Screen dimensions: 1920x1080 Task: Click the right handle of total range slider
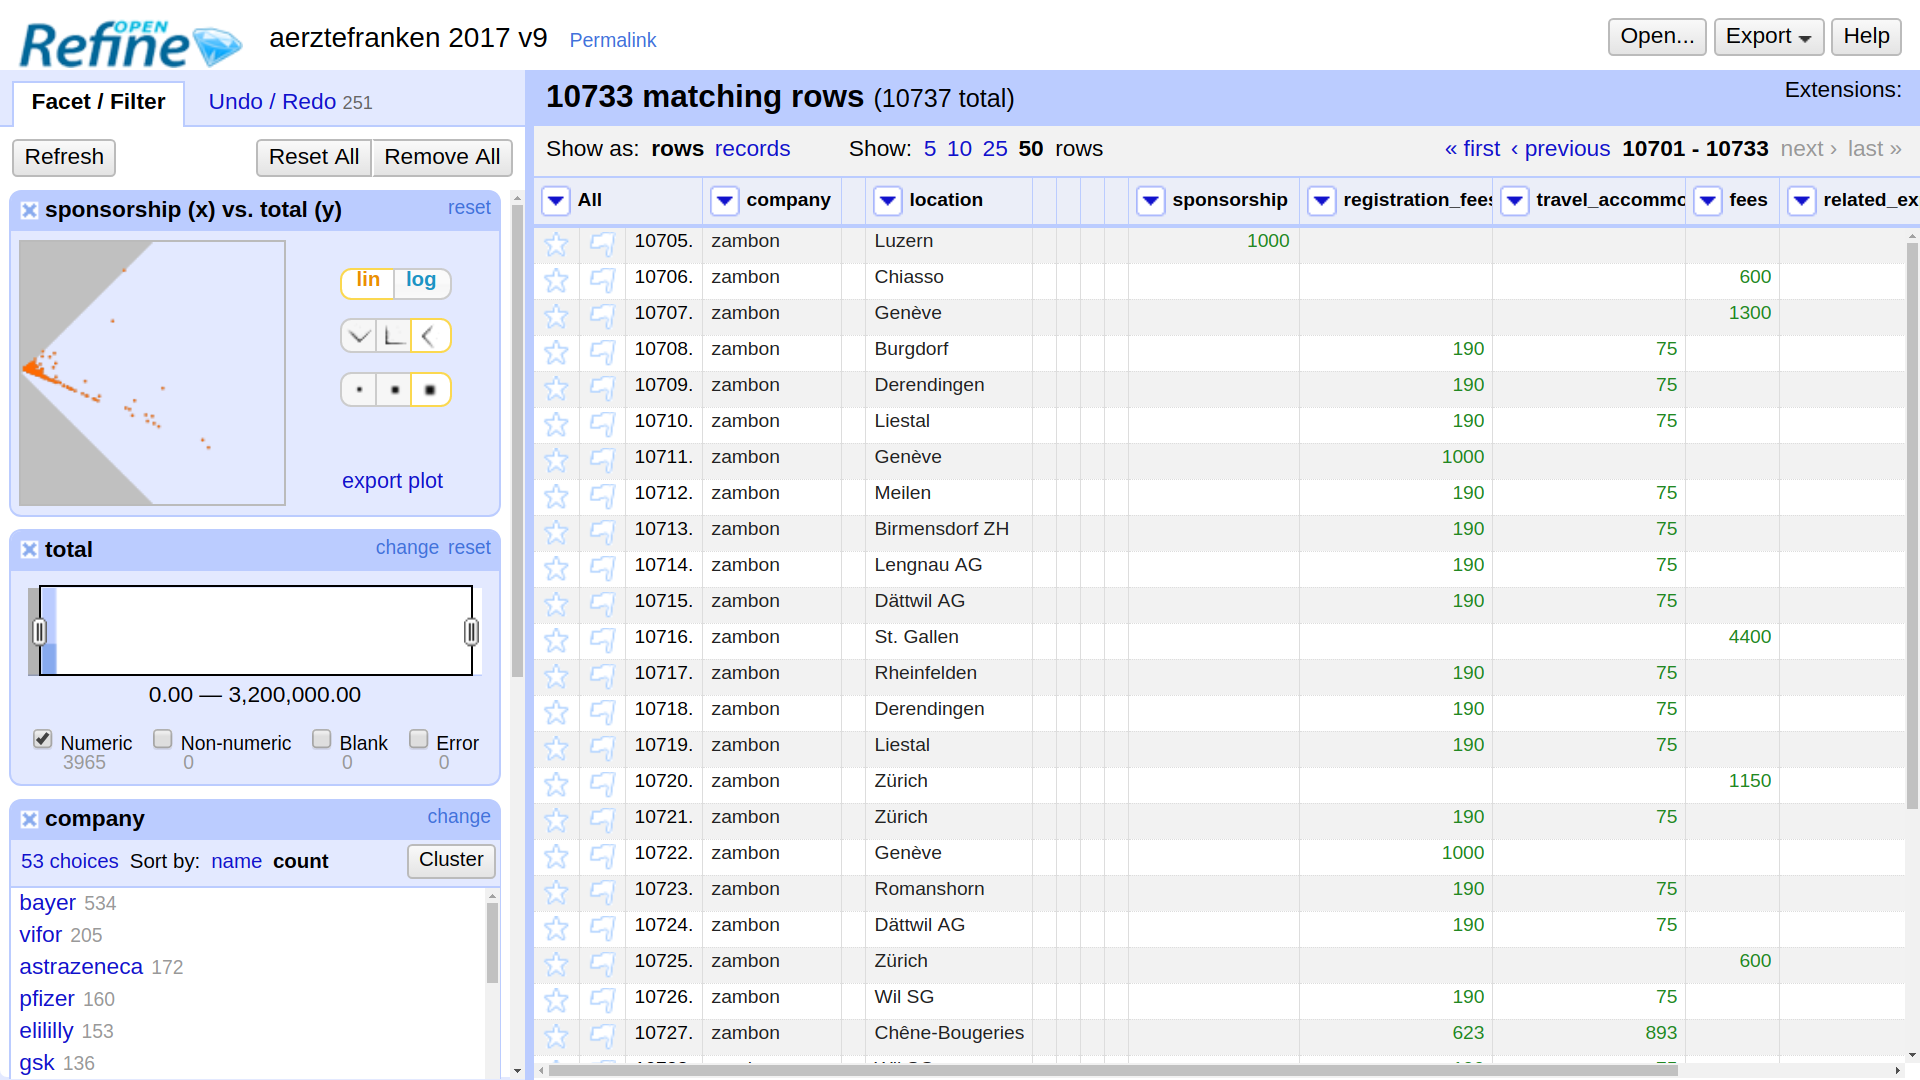click(x=471, y=631)
